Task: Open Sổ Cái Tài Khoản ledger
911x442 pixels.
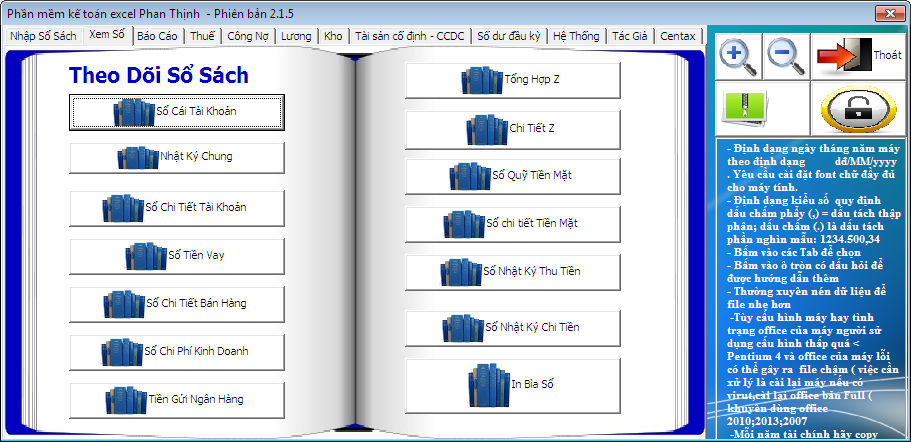Action: pos(177,112)
